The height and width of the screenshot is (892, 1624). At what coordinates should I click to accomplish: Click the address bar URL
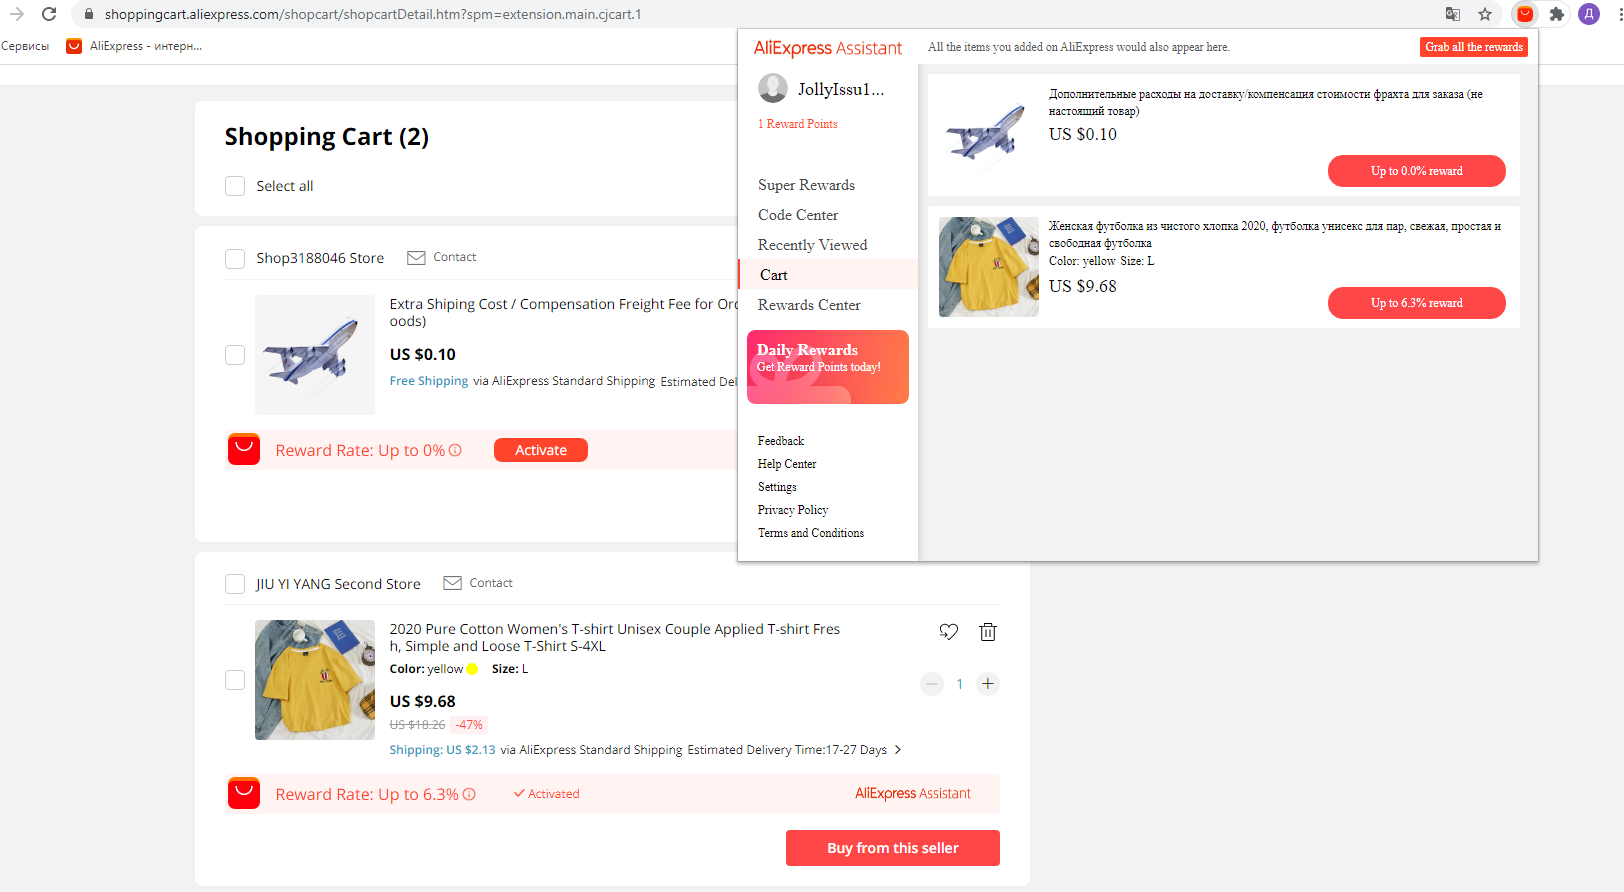point(373,14)
